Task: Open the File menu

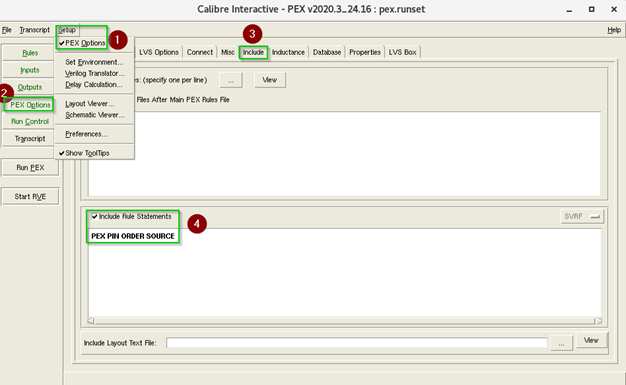Action: (7, 30)
